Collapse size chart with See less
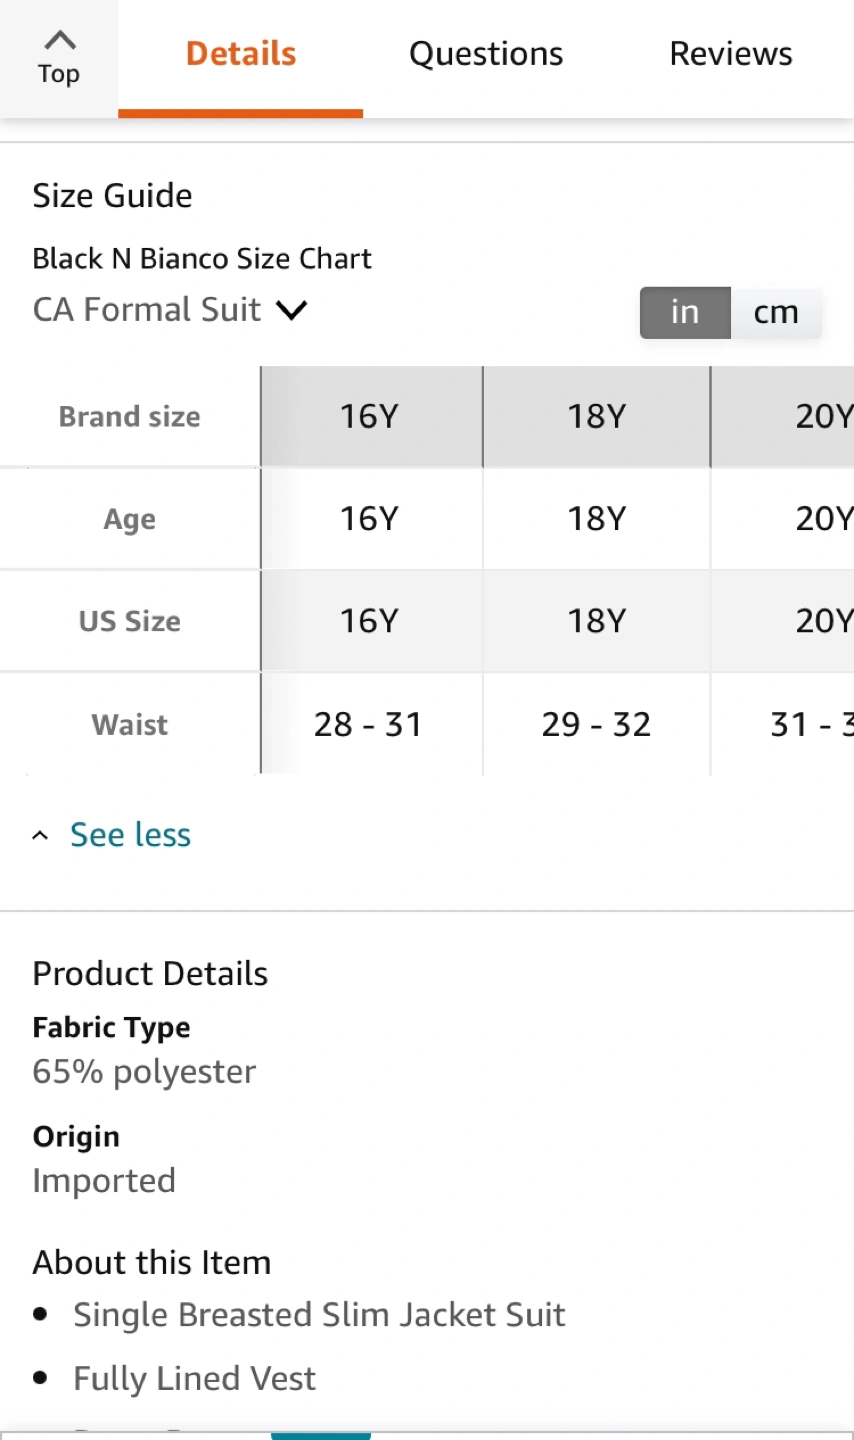The height and width of the screenshot is (1440, 854). (x=130, y=835)
